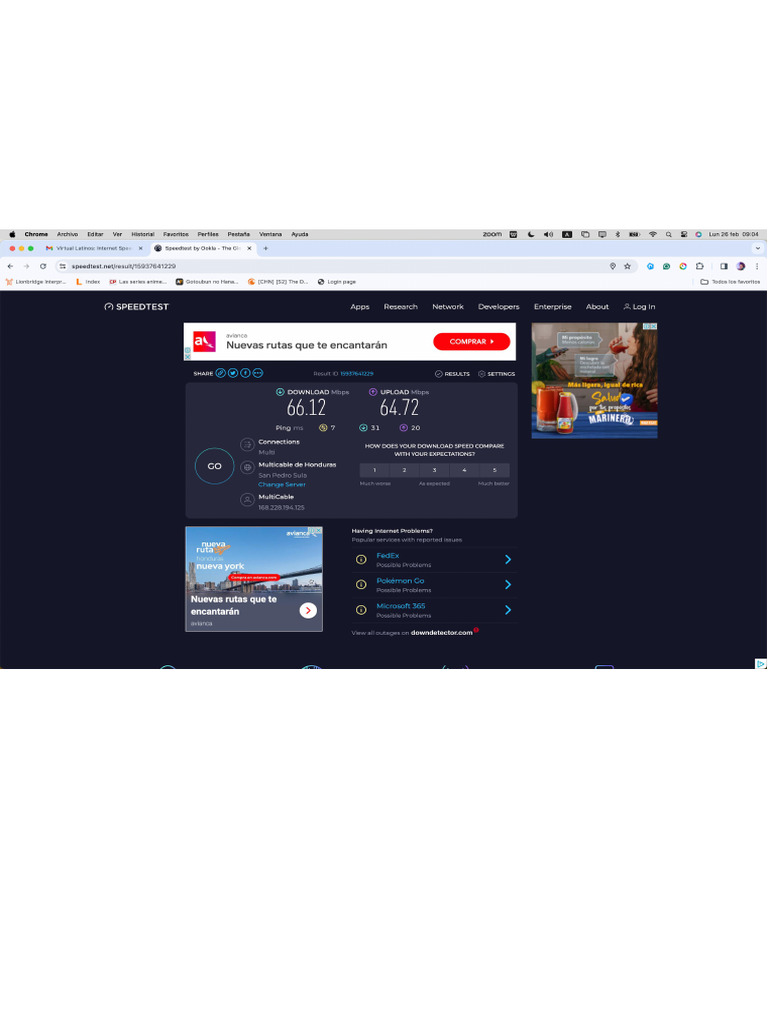Switch to Virtual Latinos Gmail tab
768x1024 pixels.
[x=94, y=248]
